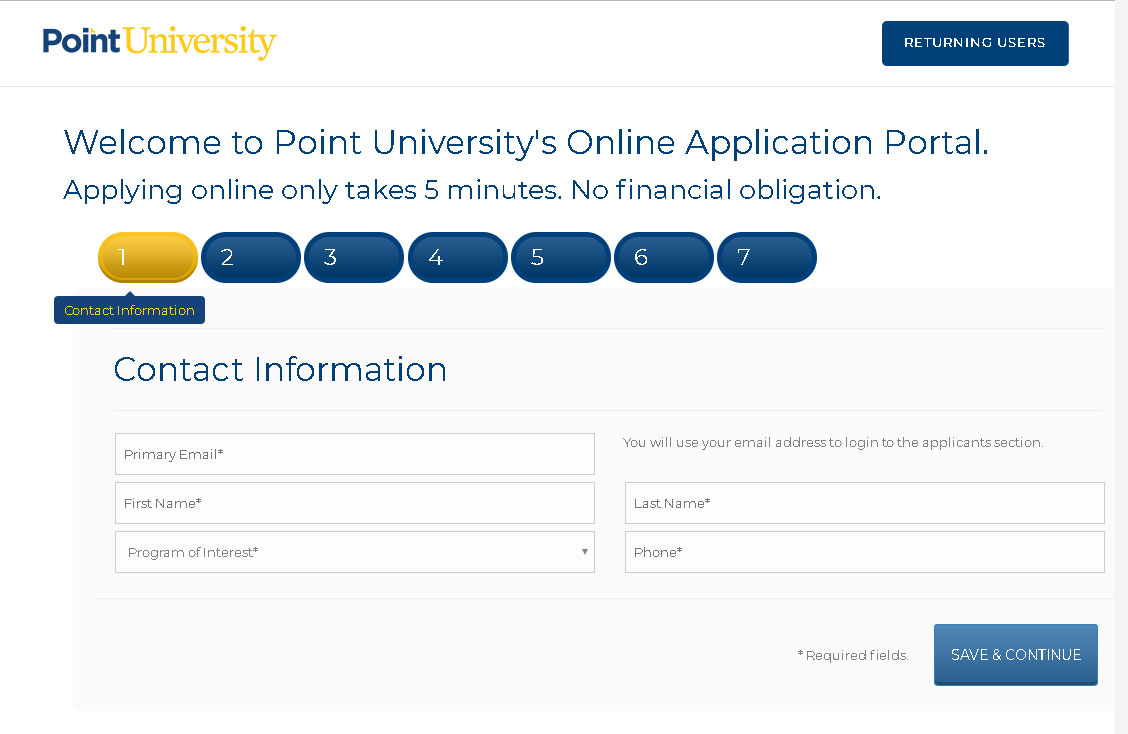Go to step 3 in the progress bar

(x=354, y=257)
